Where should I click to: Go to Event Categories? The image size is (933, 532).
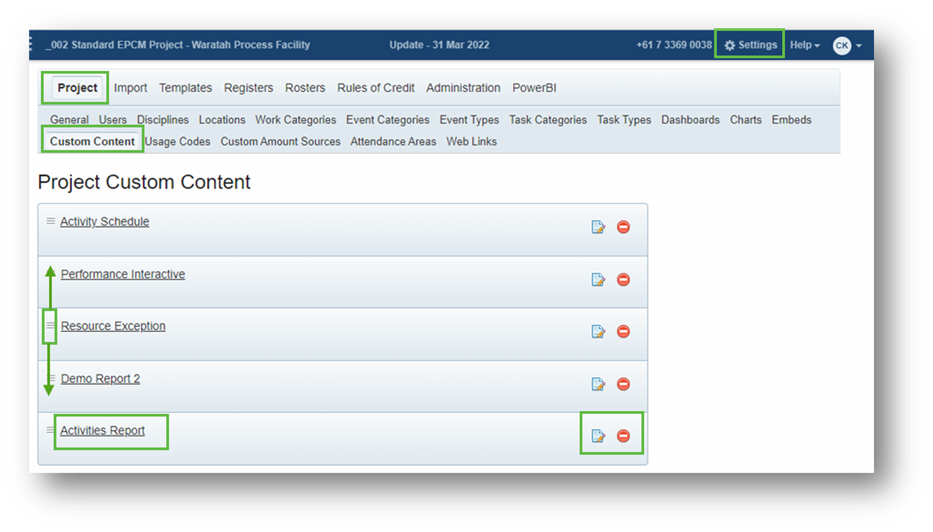pyautogui.click(x=387, y=120)
